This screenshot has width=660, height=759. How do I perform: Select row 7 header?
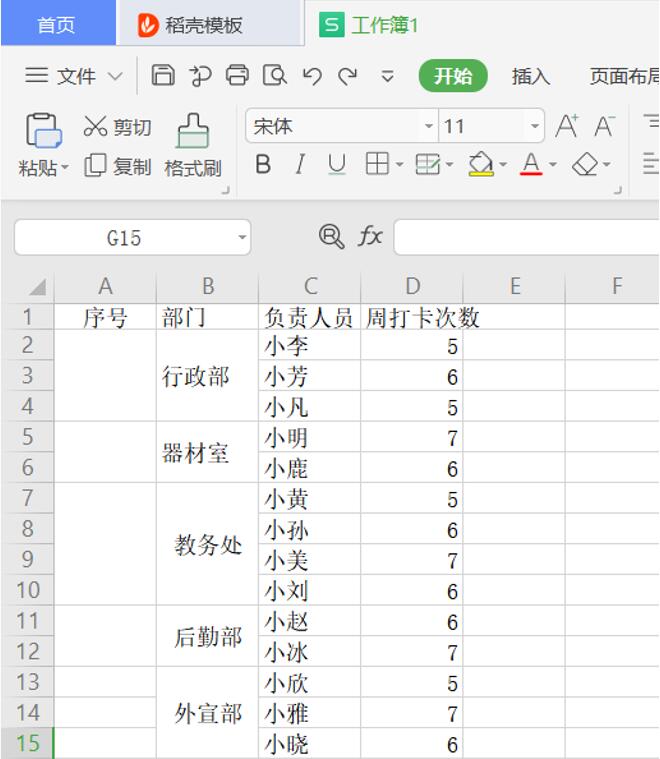click(28, 498)
